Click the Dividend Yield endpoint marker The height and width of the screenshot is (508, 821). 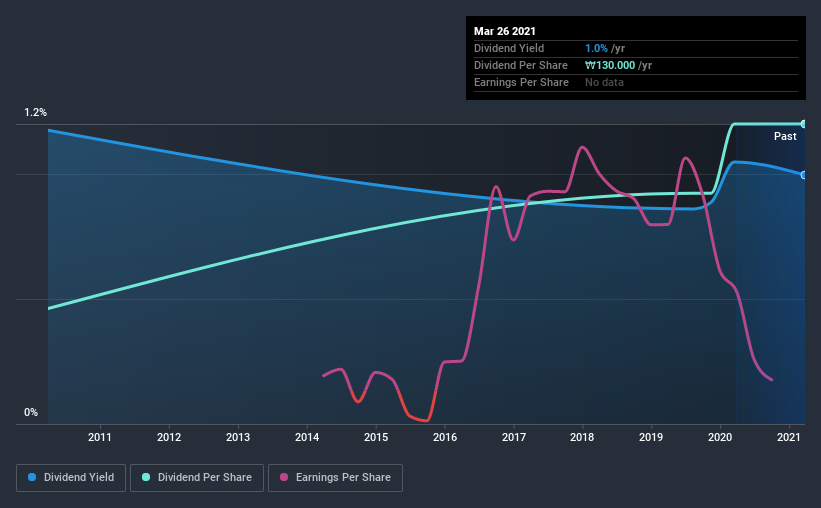tap(803, 175)
